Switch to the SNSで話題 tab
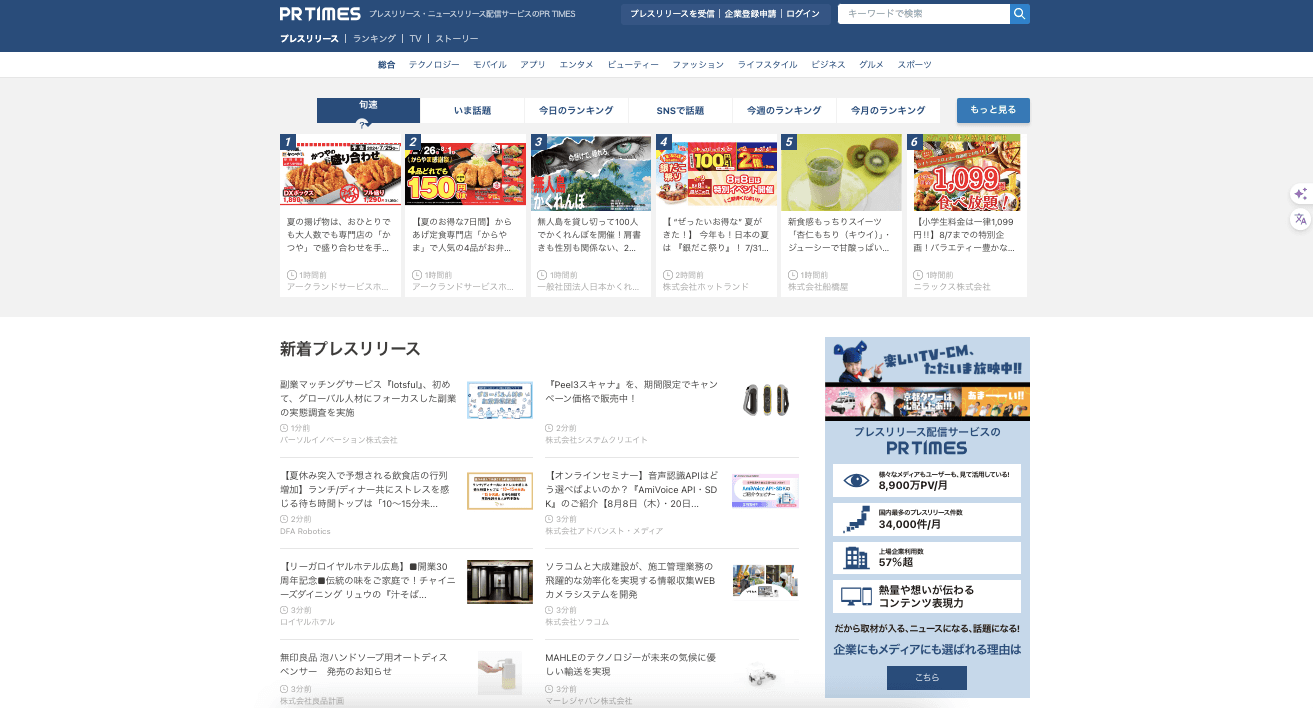Viewport: 1313px width, 708px height. tap(680, 110)
